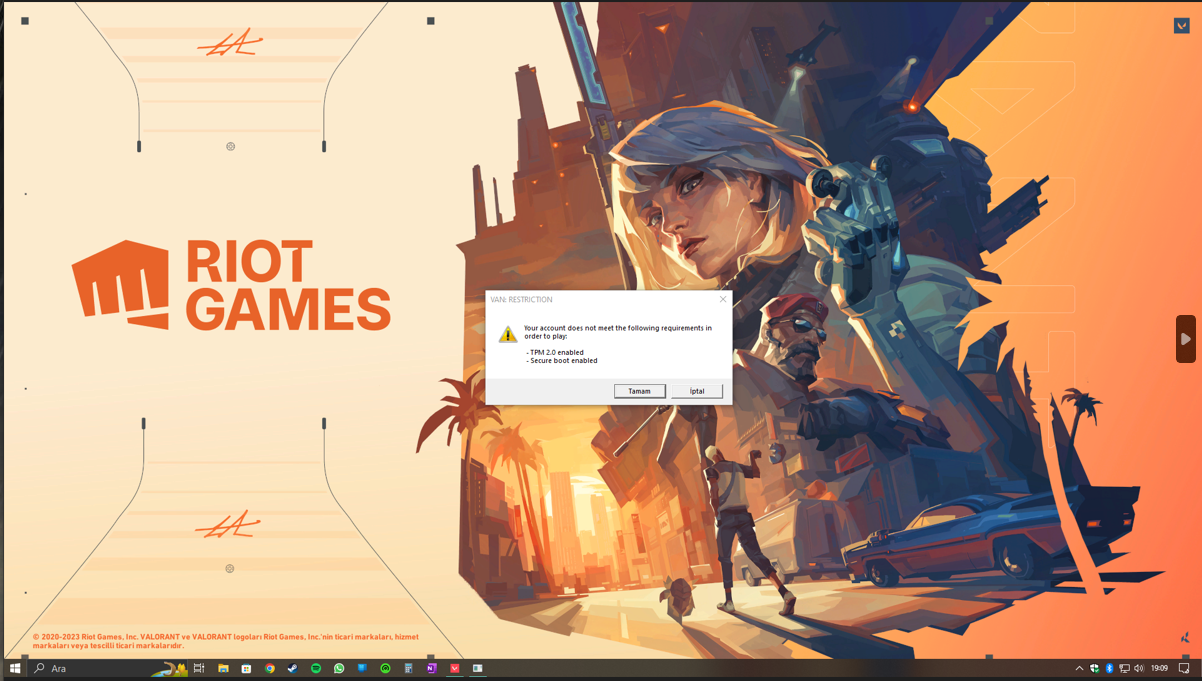1202x681 pixels.
Task: Open network status tray icon
Action: (x=1124, y=668)
